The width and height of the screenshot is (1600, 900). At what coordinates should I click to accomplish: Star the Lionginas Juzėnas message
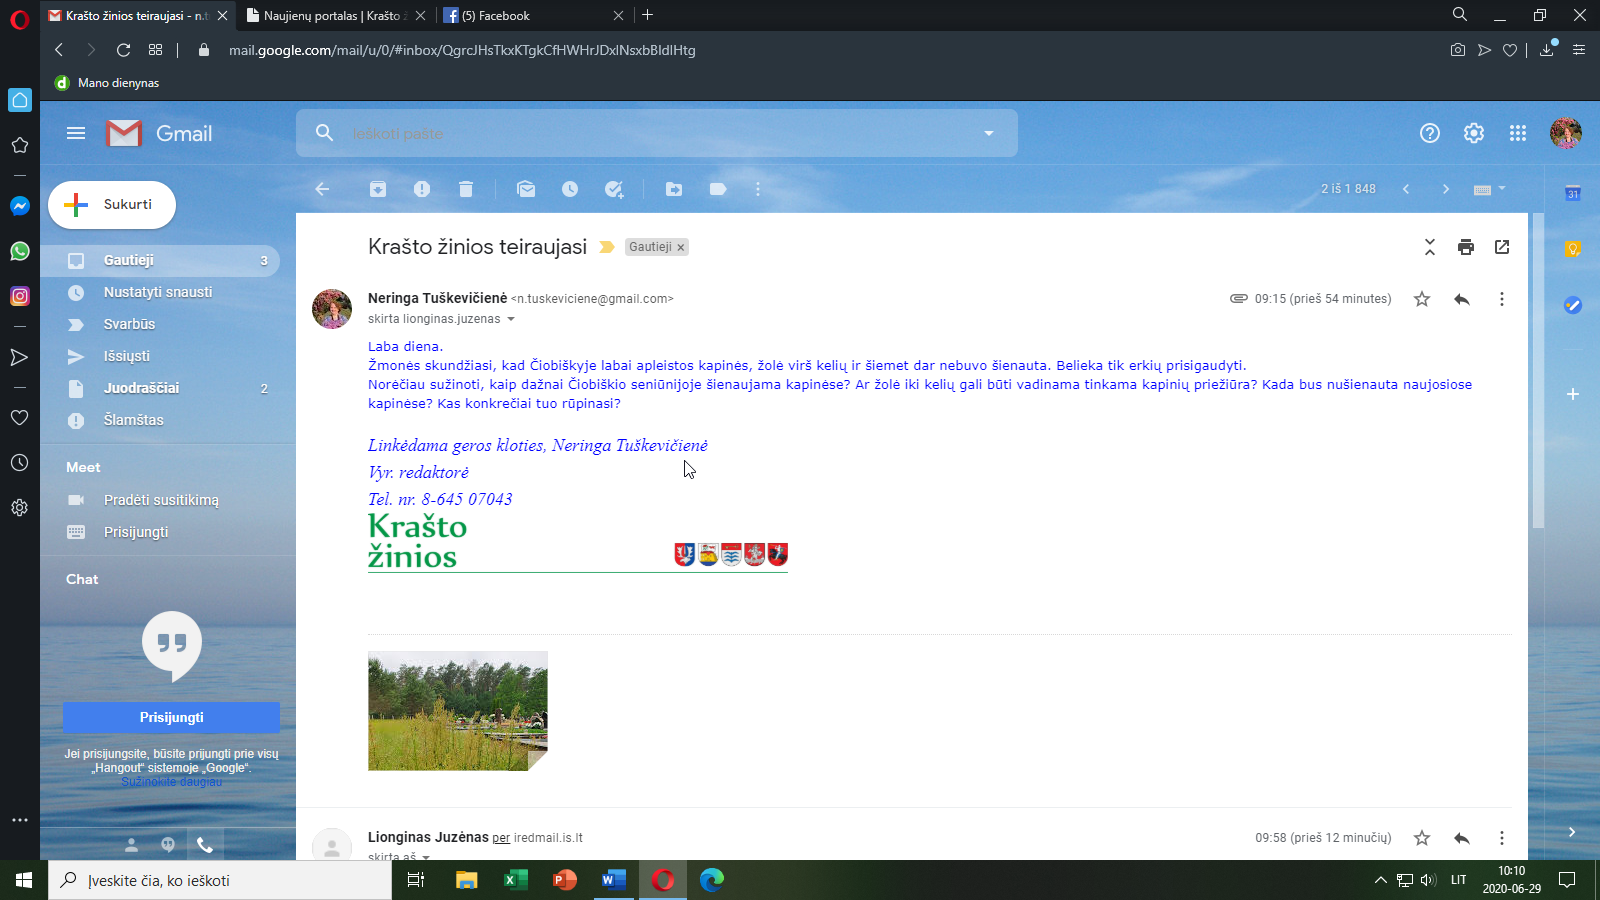tap(1422, 838)
